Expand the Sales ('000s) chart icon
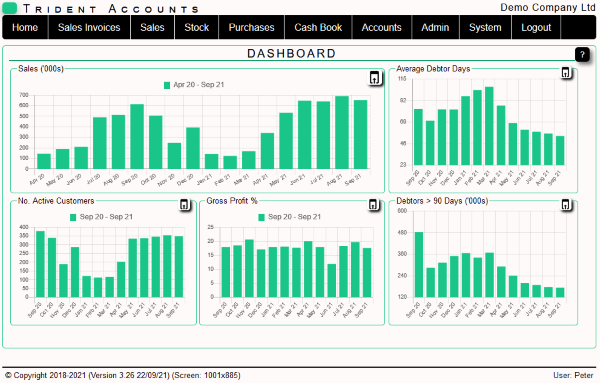This screenshot has height=383, width=600. pos(375,78)
